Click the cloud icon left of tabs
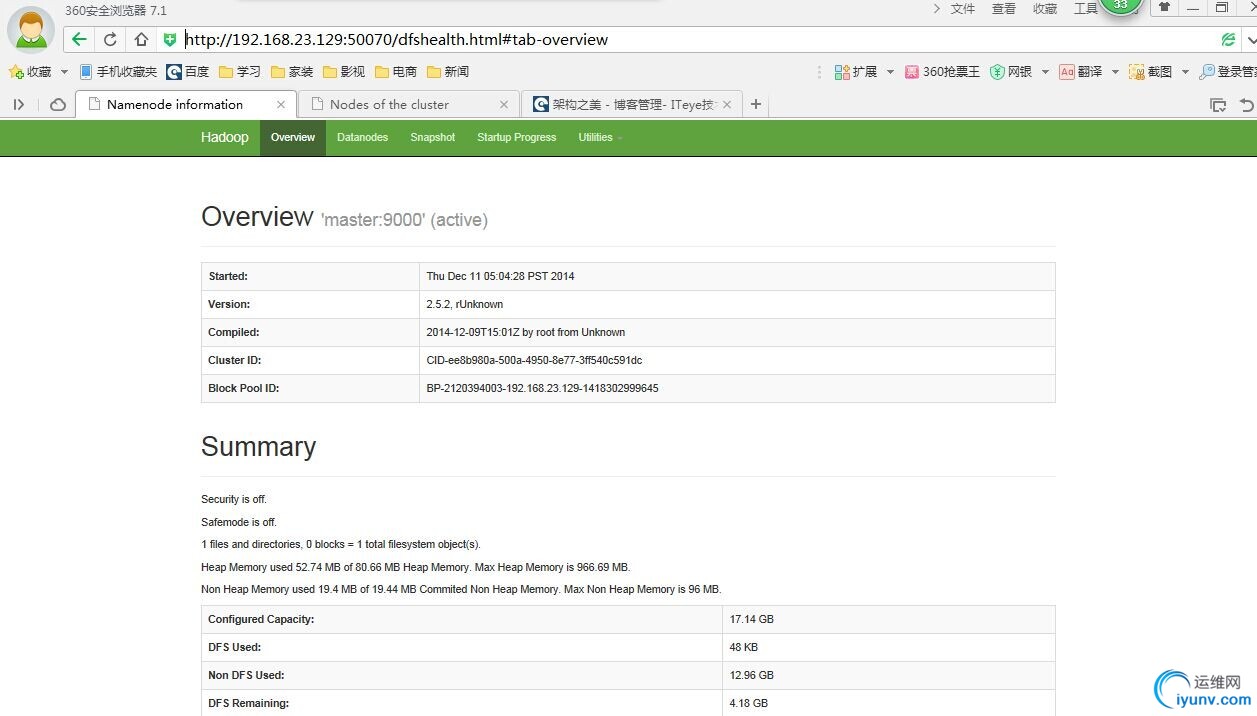1257x716 pixels. [58, 104]
